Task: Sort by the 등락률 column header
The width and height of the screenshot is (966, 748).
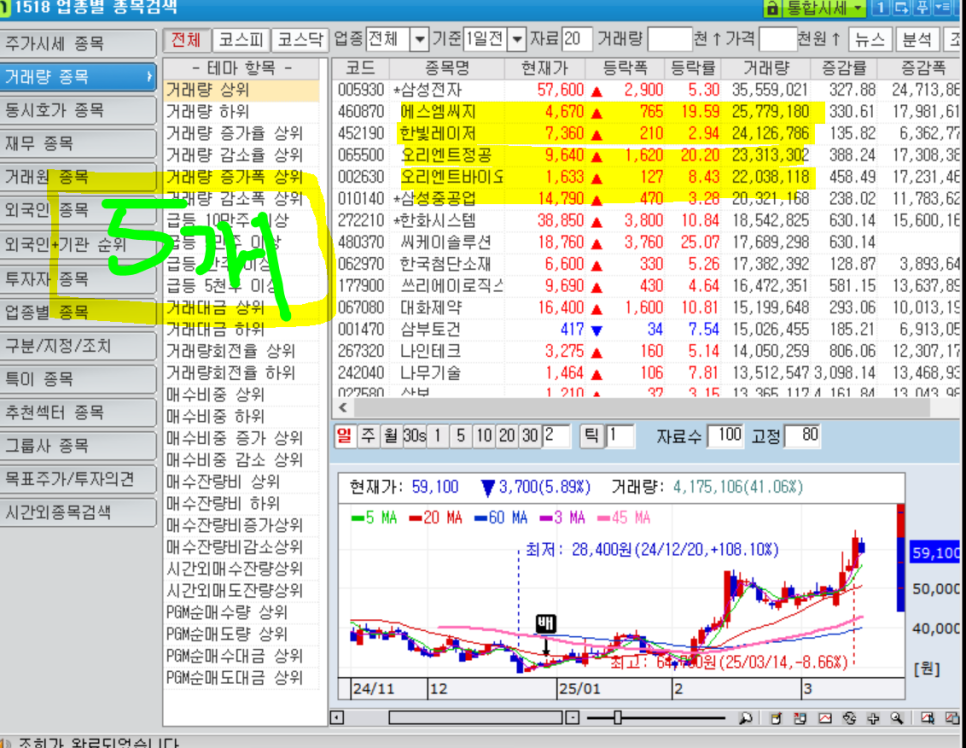Action: click(x=692, y=68)
